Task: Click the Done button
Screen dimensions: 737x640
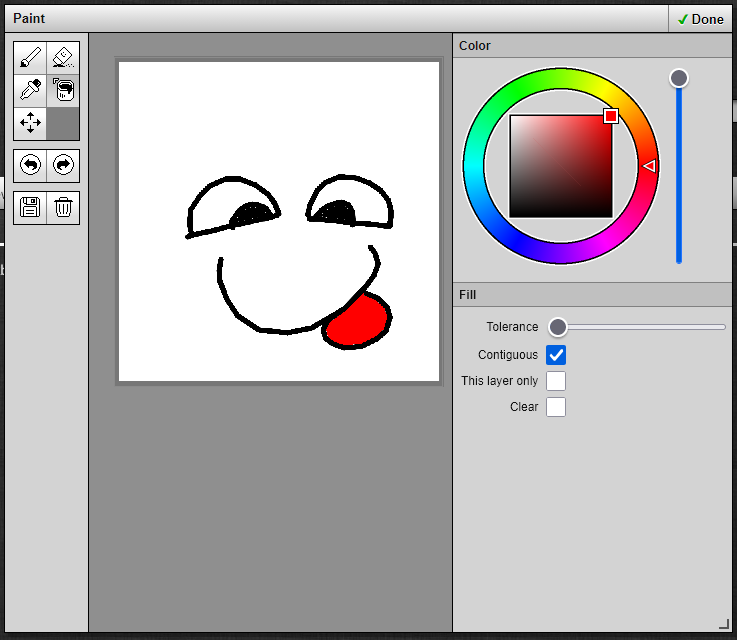Action: 700,19
